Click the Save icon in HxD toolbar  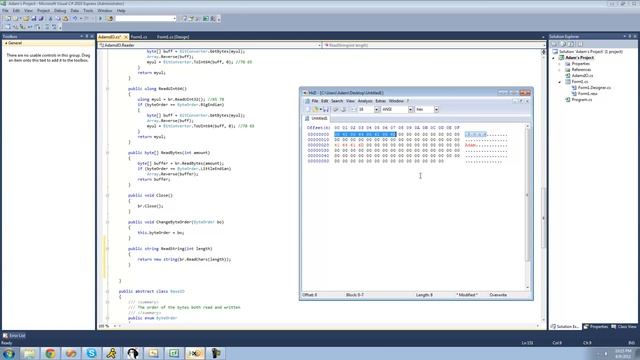(x=325, y=109)
